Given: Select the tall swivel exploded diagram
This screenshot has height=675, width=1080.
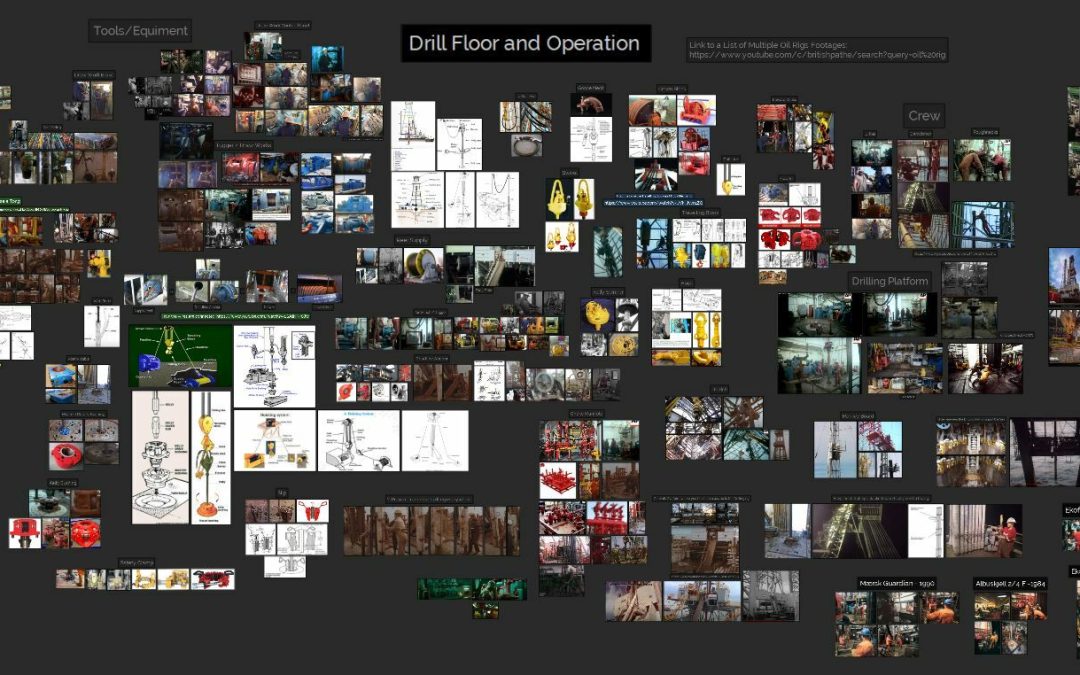Looking at the screenshot, I should point(160,456).
